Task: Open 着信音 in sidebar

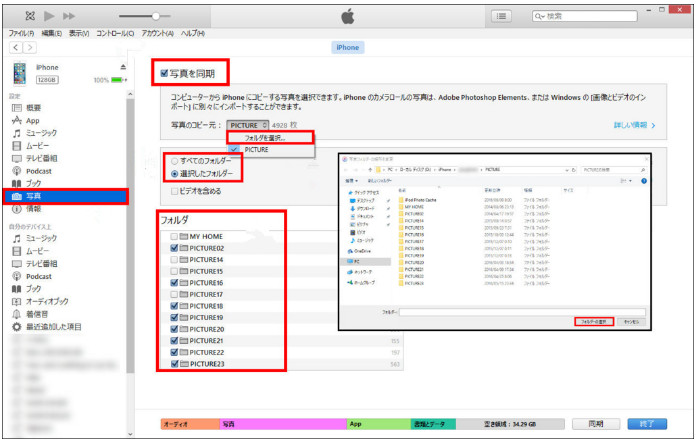Action: click(37, 314)
